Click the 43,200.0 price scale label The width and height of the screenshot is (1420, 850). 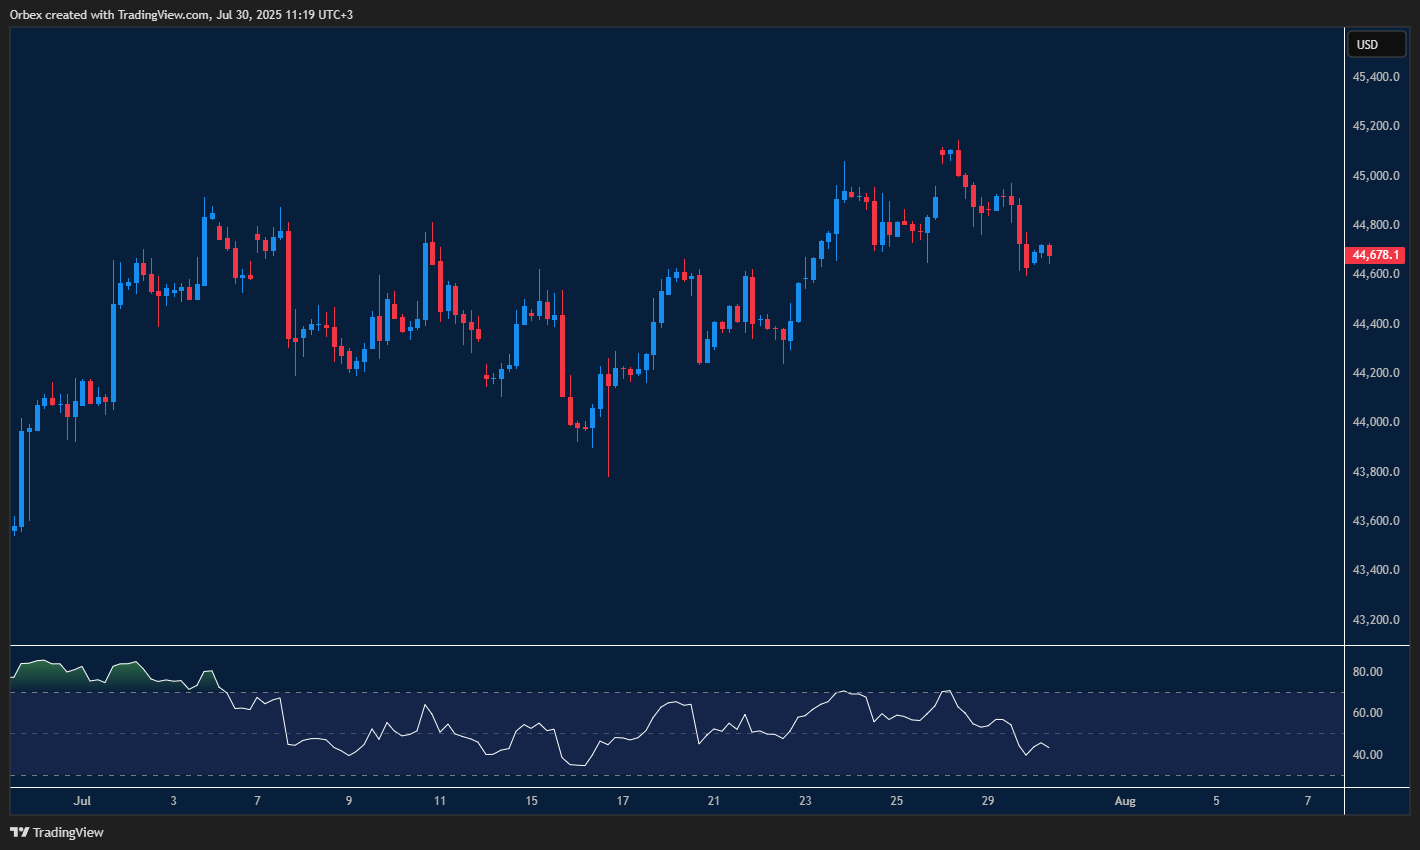pyautogui.click(x=1375, y=620)
